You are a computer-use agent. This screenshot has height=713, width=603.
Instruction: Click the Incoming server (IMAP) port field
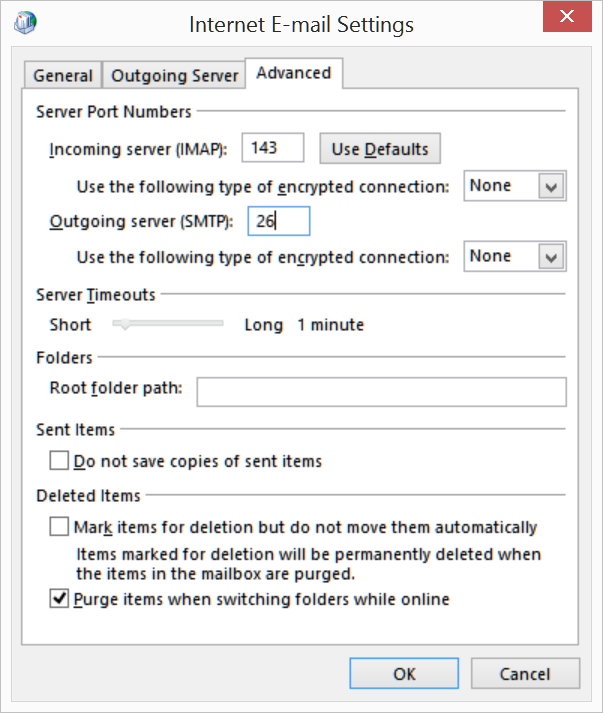pyautogui.click(x=273, y=149)
